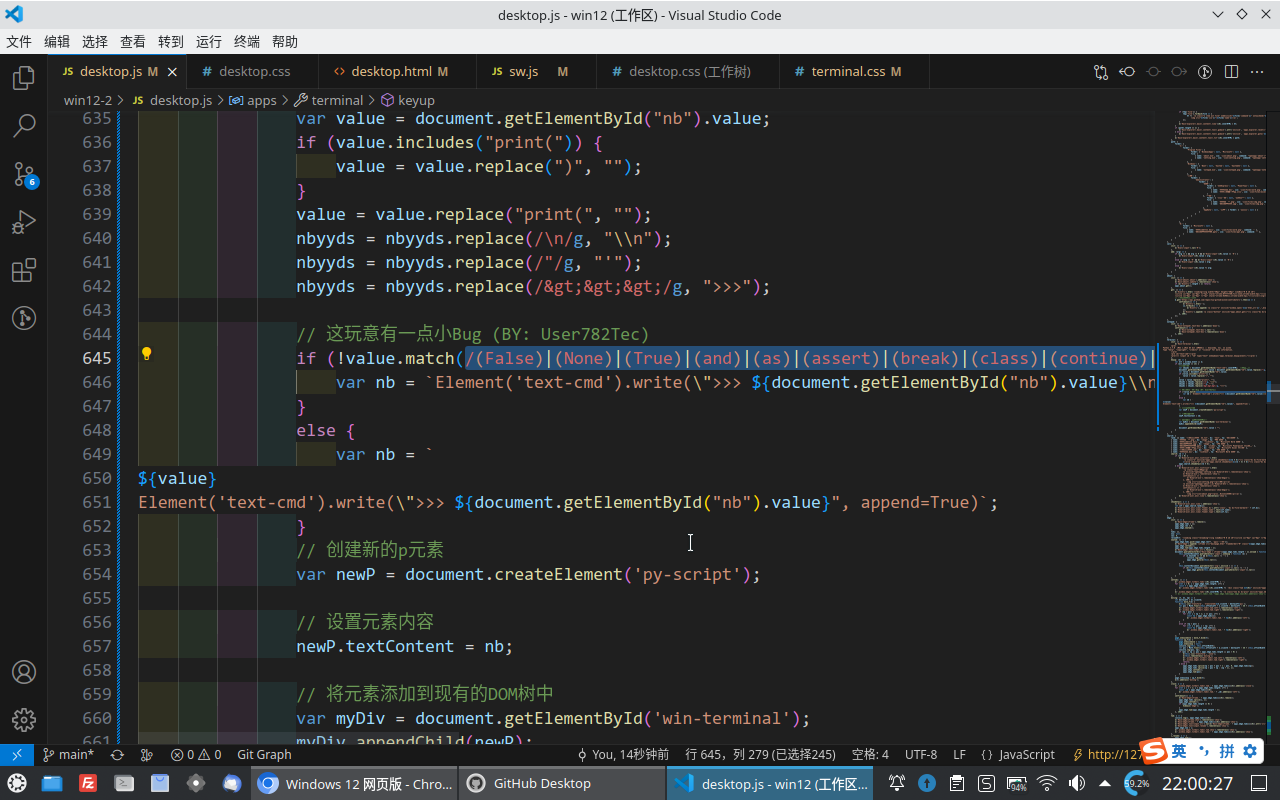Open the Search view
The width and height of the screenshot is (1280, 800).
(23, 125)
